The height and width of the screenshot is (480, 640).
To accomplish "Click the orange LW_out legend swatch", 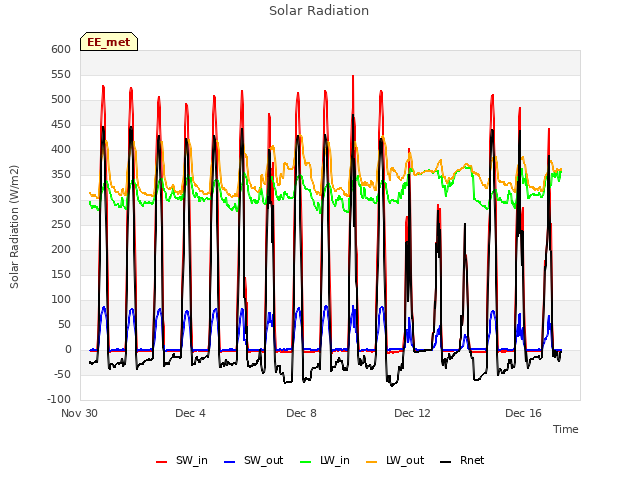I will point(371,462).
